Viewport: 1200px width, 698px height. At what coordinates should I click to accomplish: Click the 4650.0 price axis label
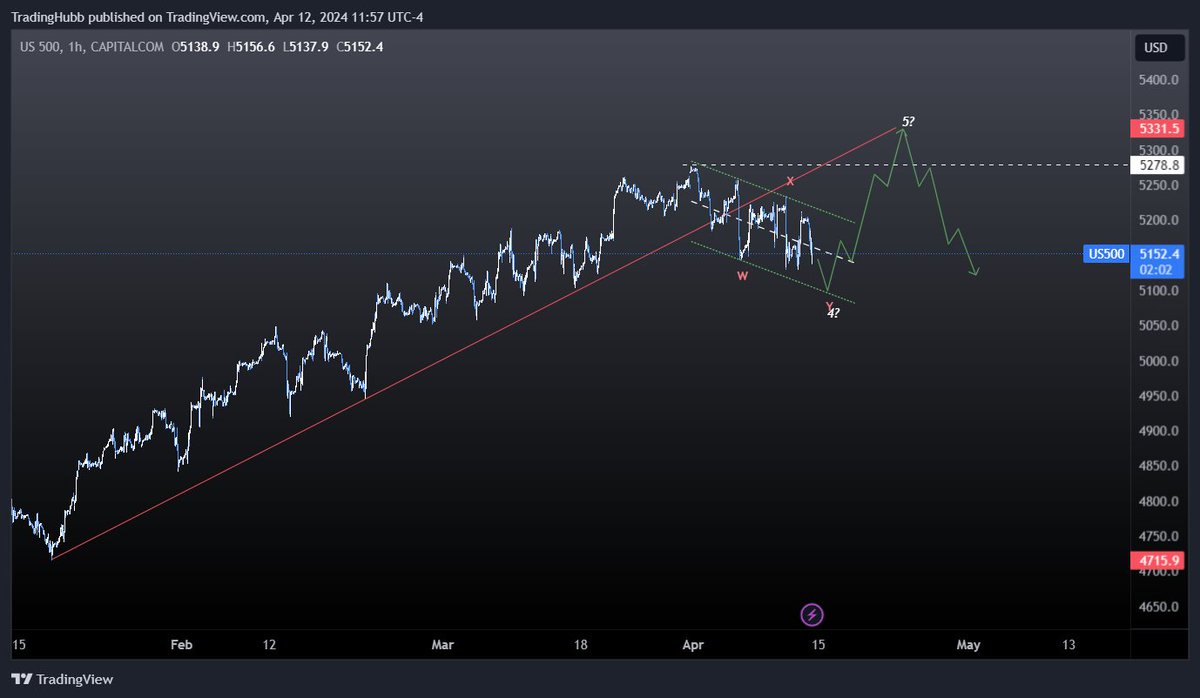point(1160,607)
